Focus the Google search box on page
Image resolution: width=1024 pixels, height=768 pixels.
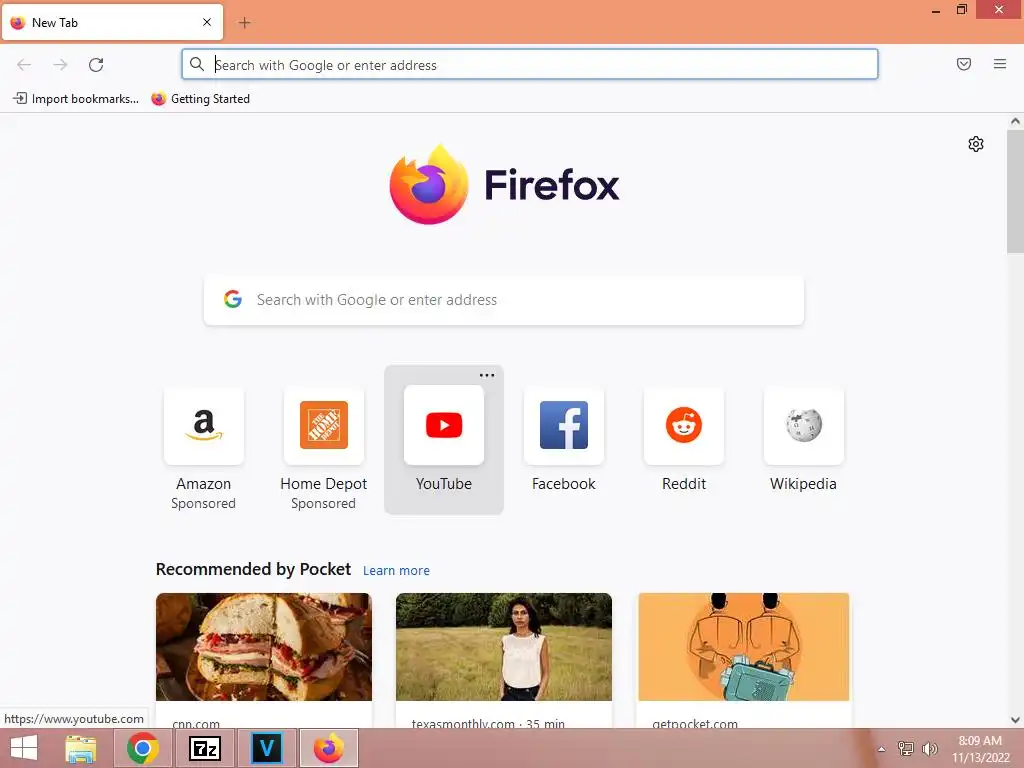click(x=504, y=300)
